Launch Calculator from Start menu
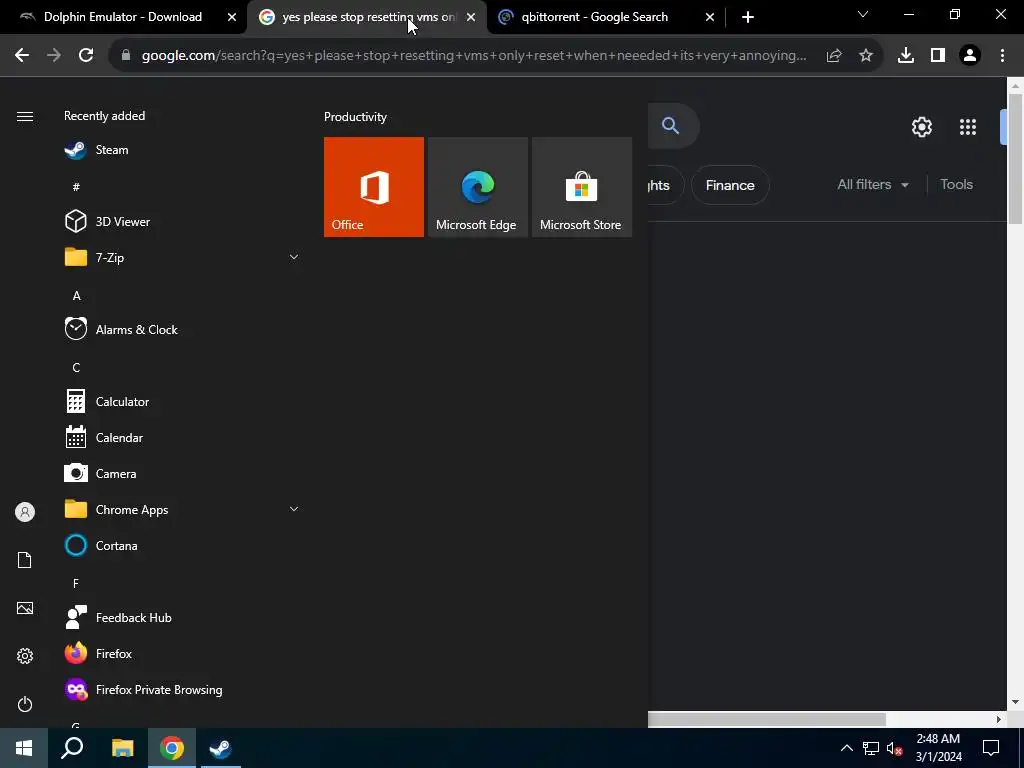 pos(181,401)
